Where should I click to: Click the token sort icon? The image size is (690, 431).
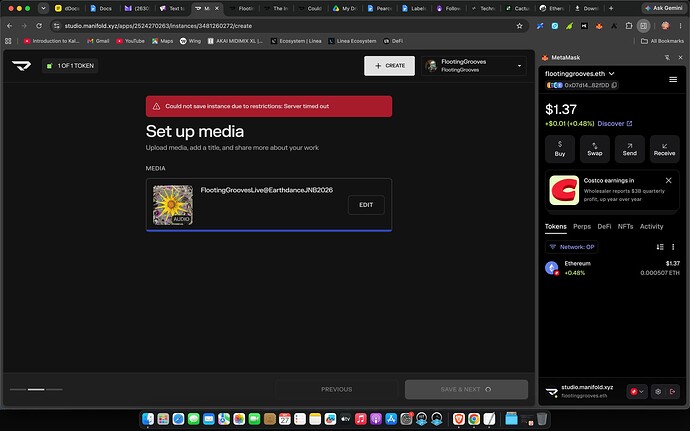[660, 247]
